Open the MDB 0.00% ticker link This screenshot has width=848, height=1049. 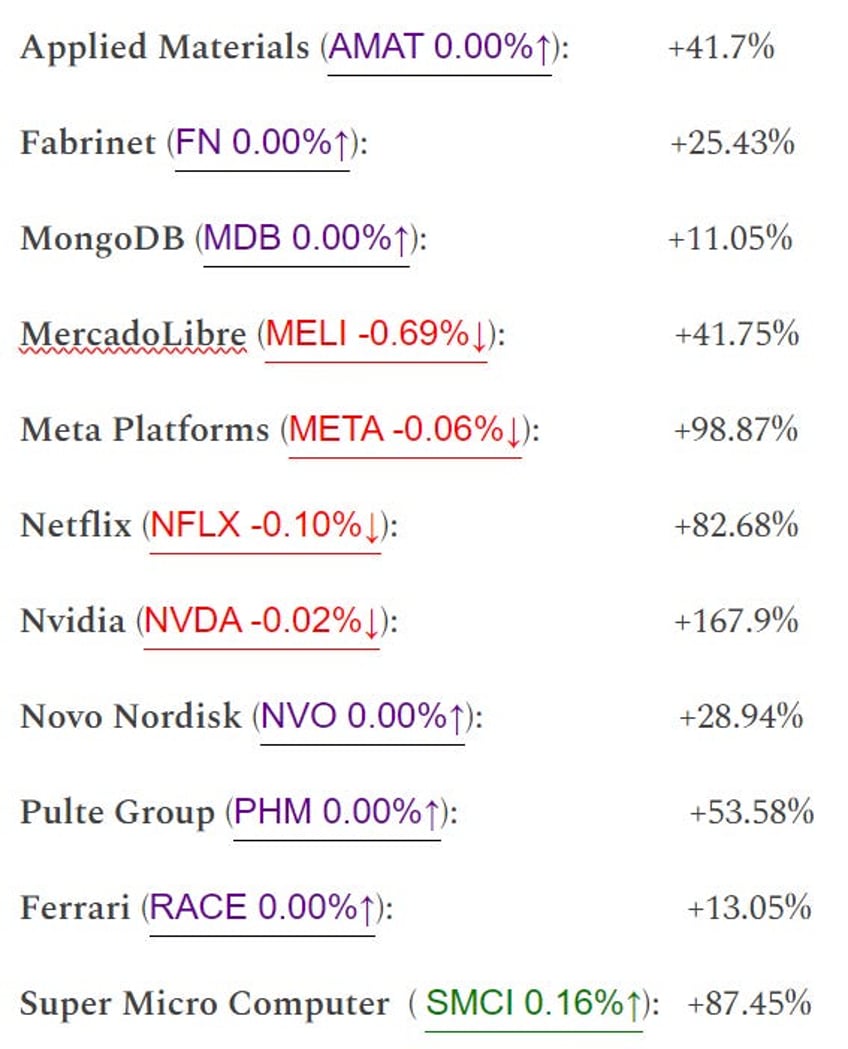tap(306, 240)
